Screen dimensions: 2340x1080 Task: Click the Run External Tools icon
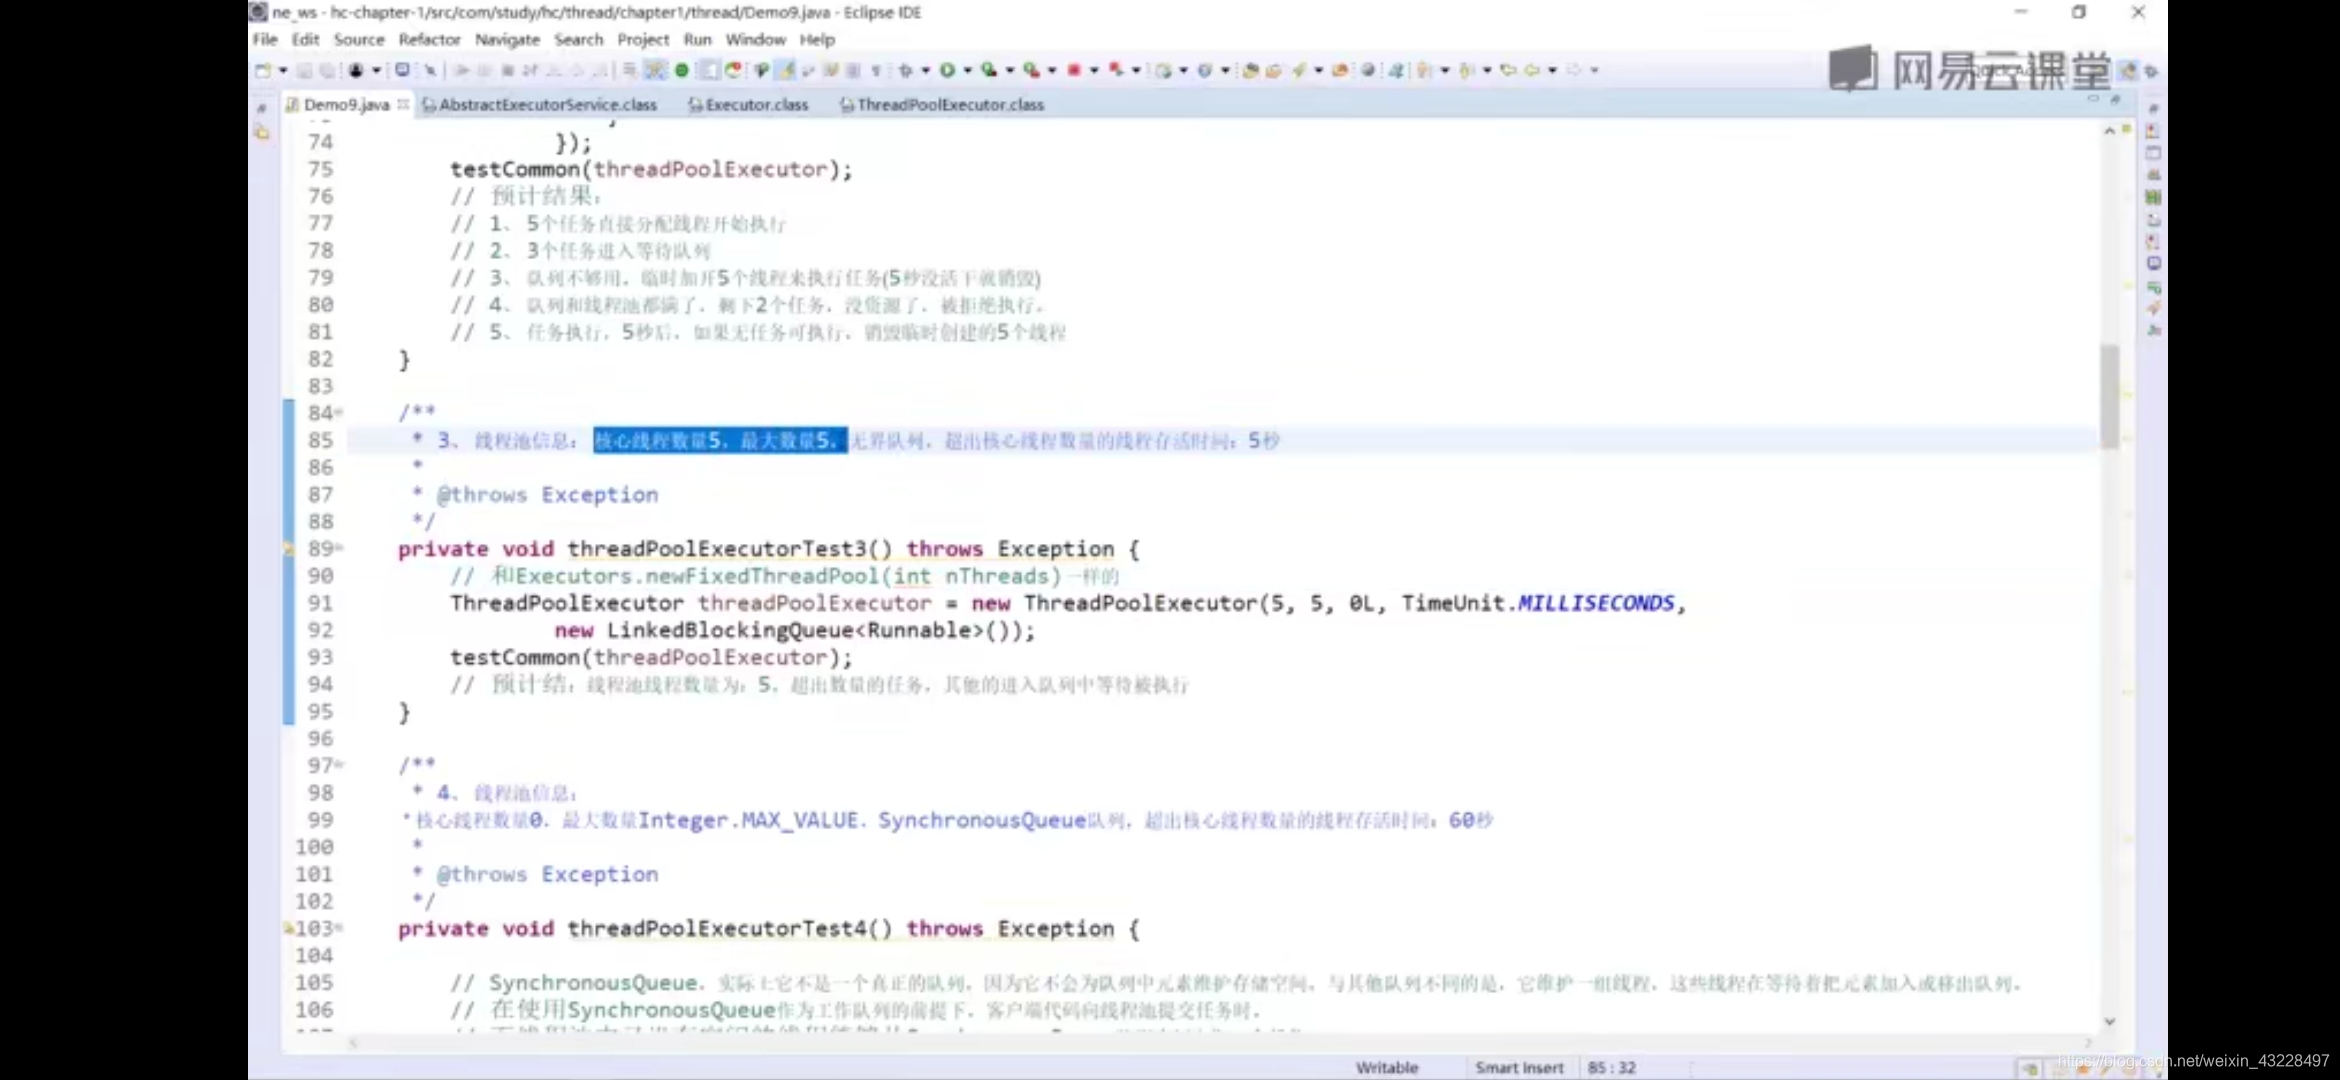1031,70
